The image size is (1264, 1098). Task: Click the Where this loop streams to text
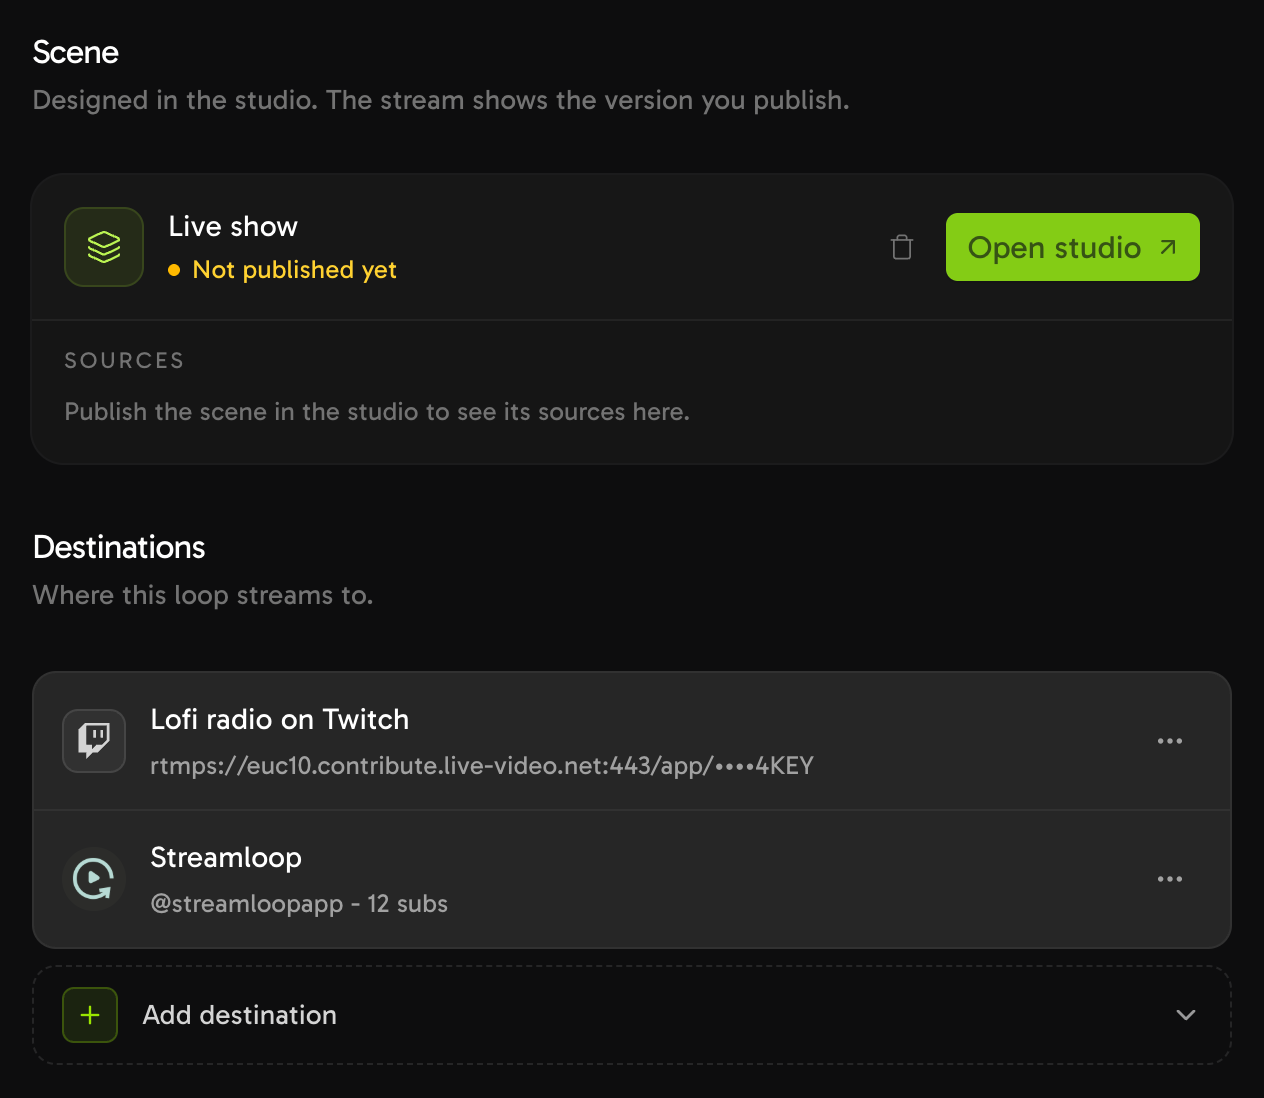point(203,595)
